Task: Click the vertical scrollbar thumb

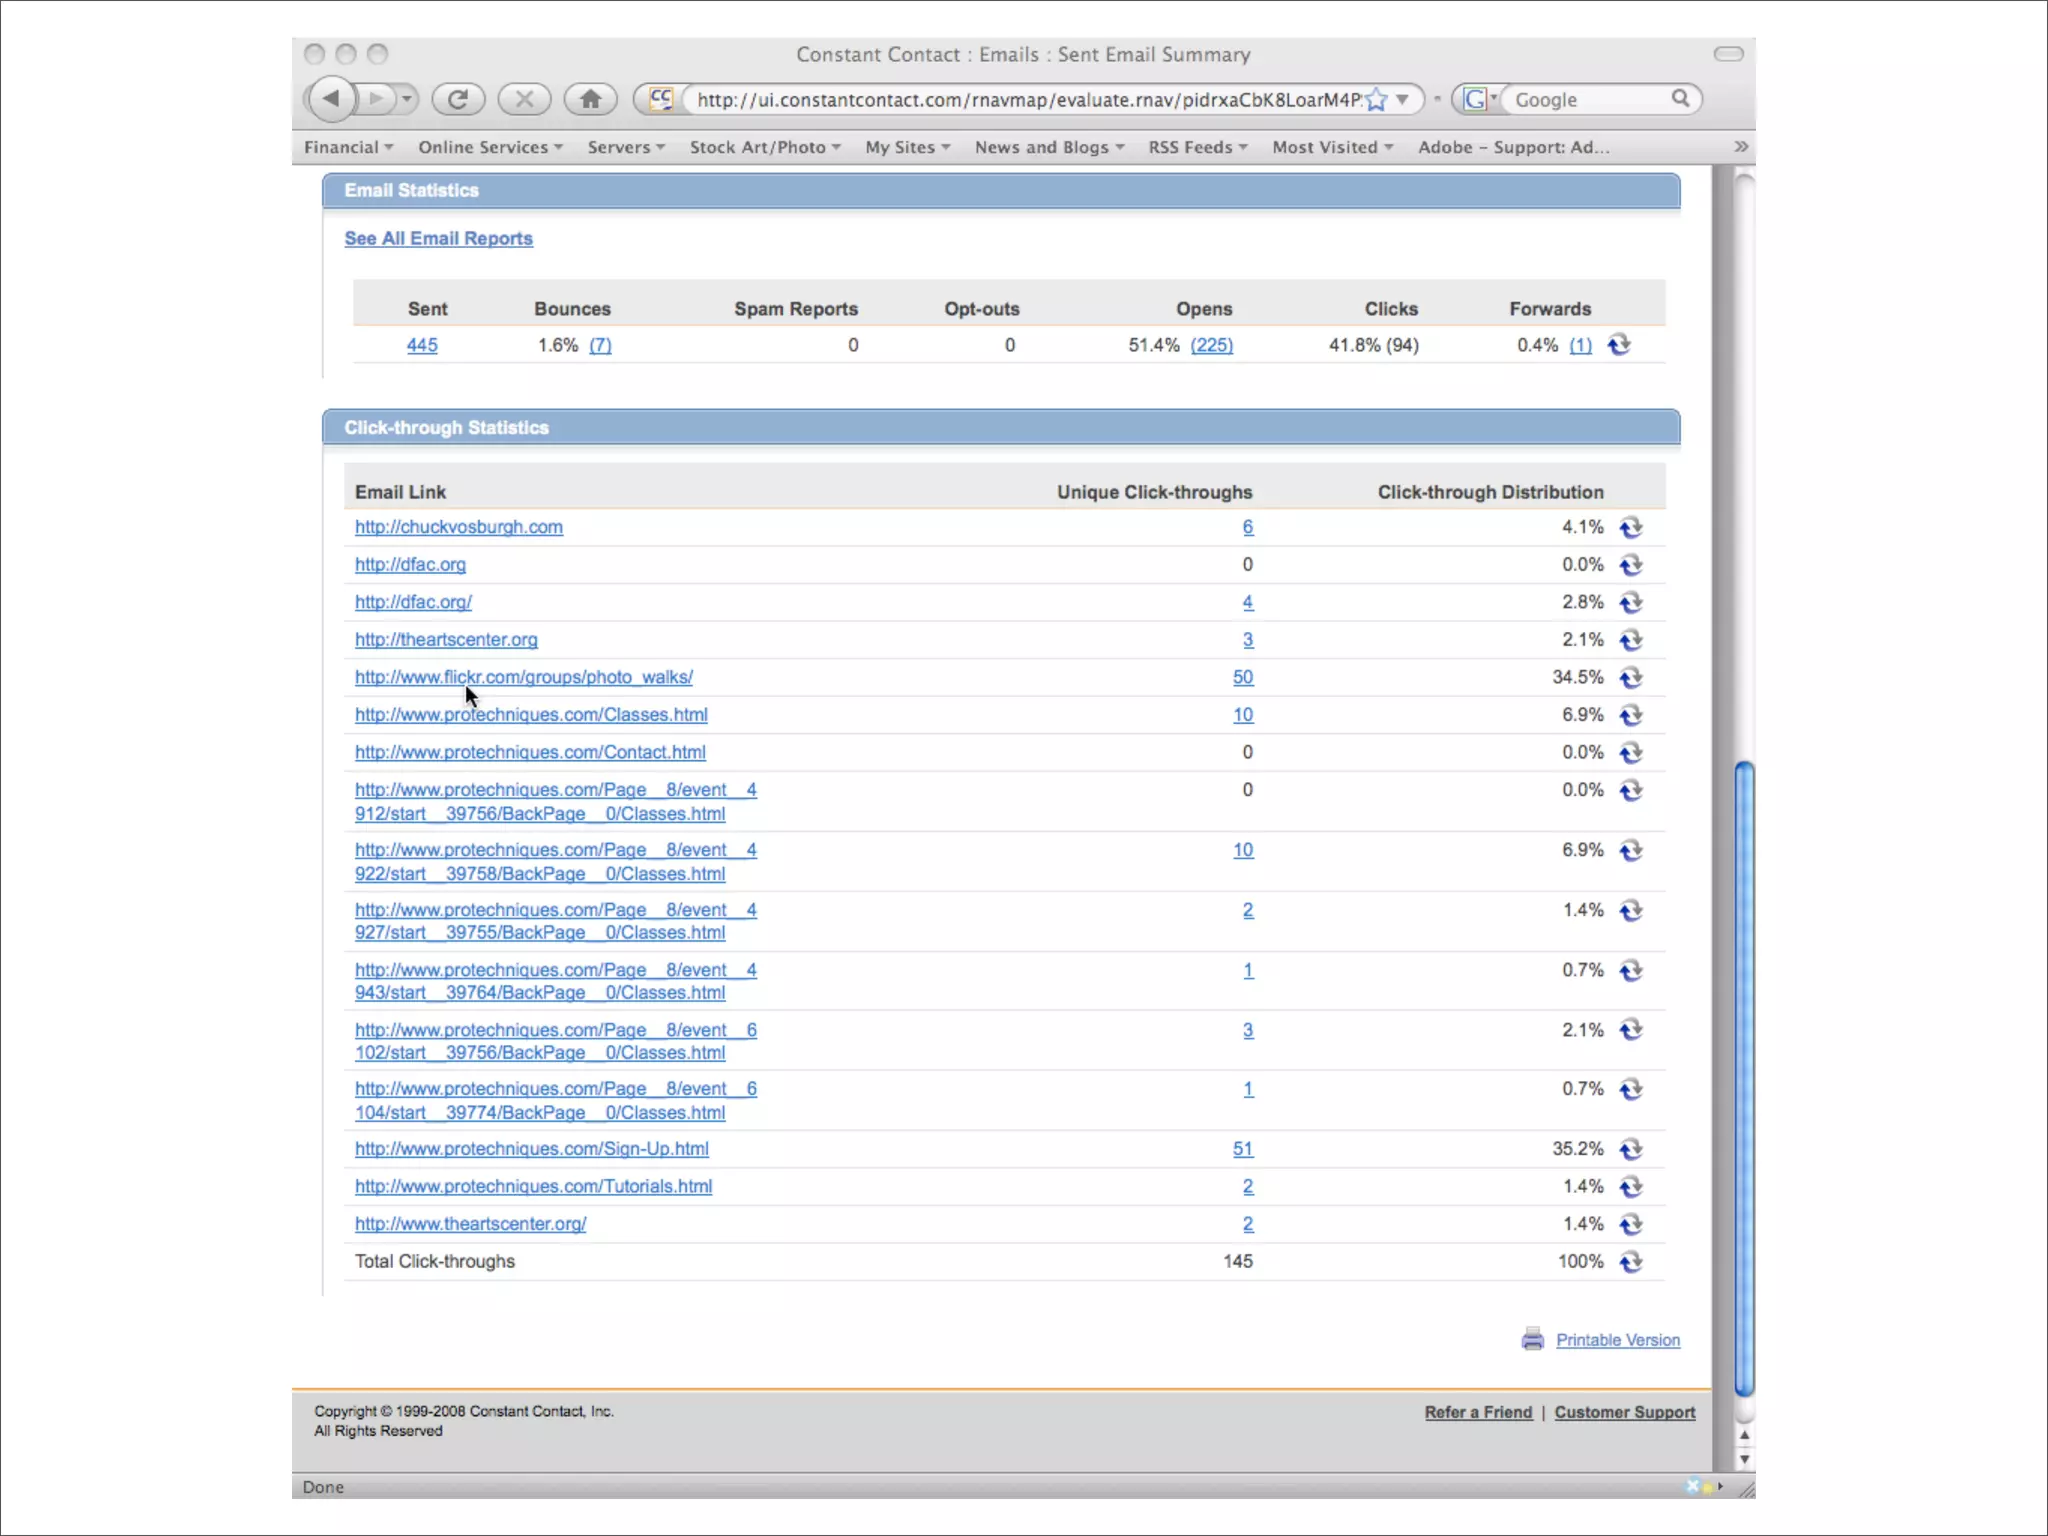Action: click(1744, 1078)
